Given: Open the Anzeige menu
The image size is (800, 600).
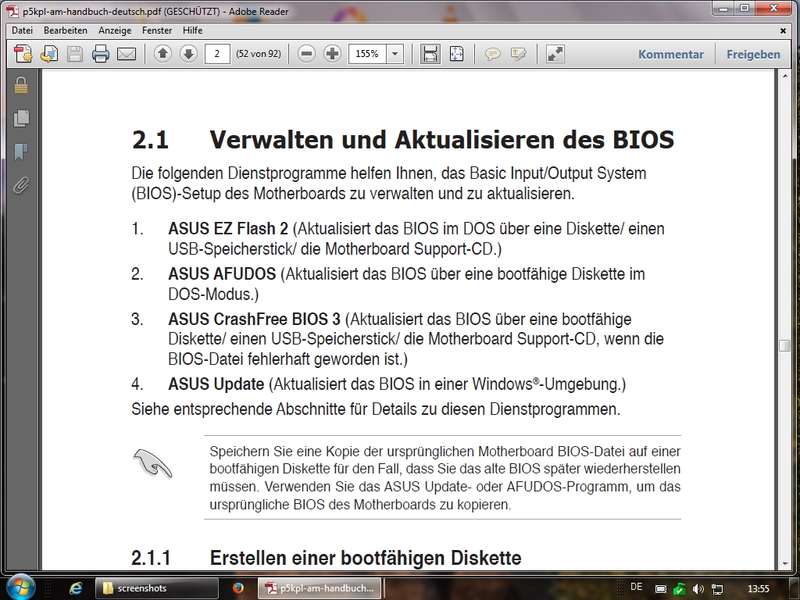Looking at the screenshot, I should click(x=115, y=31).
